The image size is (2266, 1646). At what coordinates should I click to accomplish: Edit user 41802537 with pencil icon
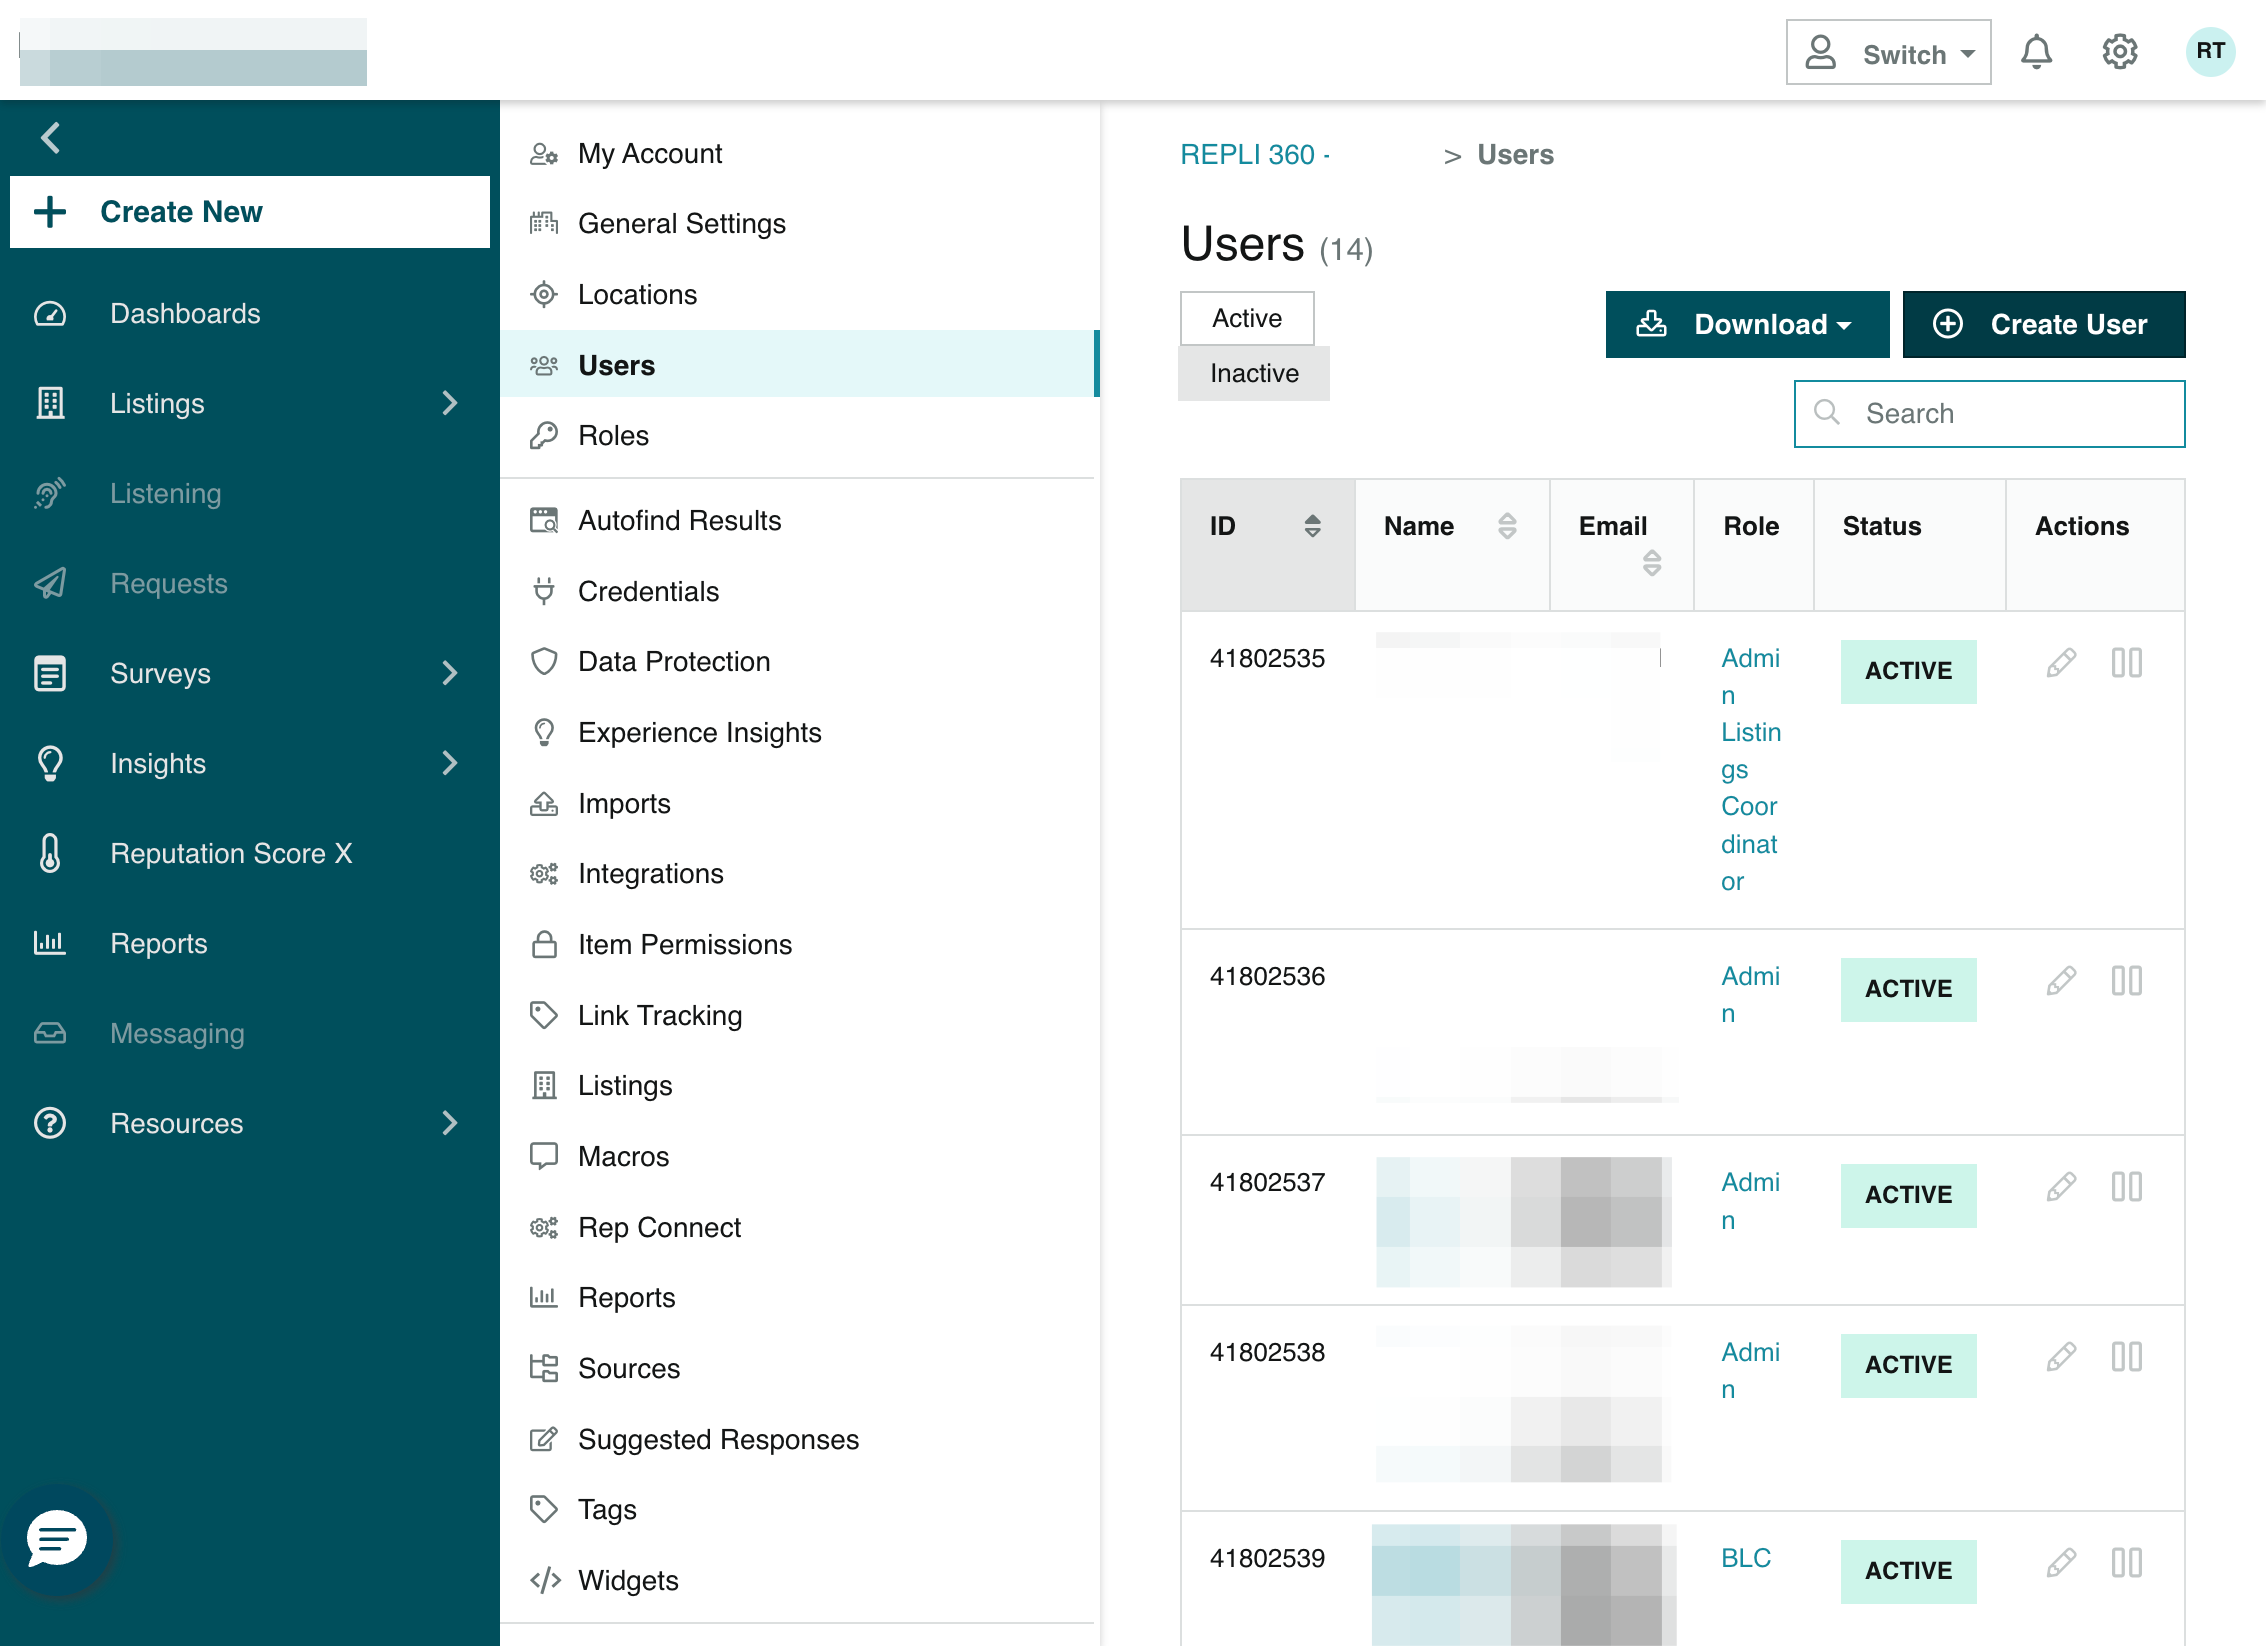[2061, 1186]
